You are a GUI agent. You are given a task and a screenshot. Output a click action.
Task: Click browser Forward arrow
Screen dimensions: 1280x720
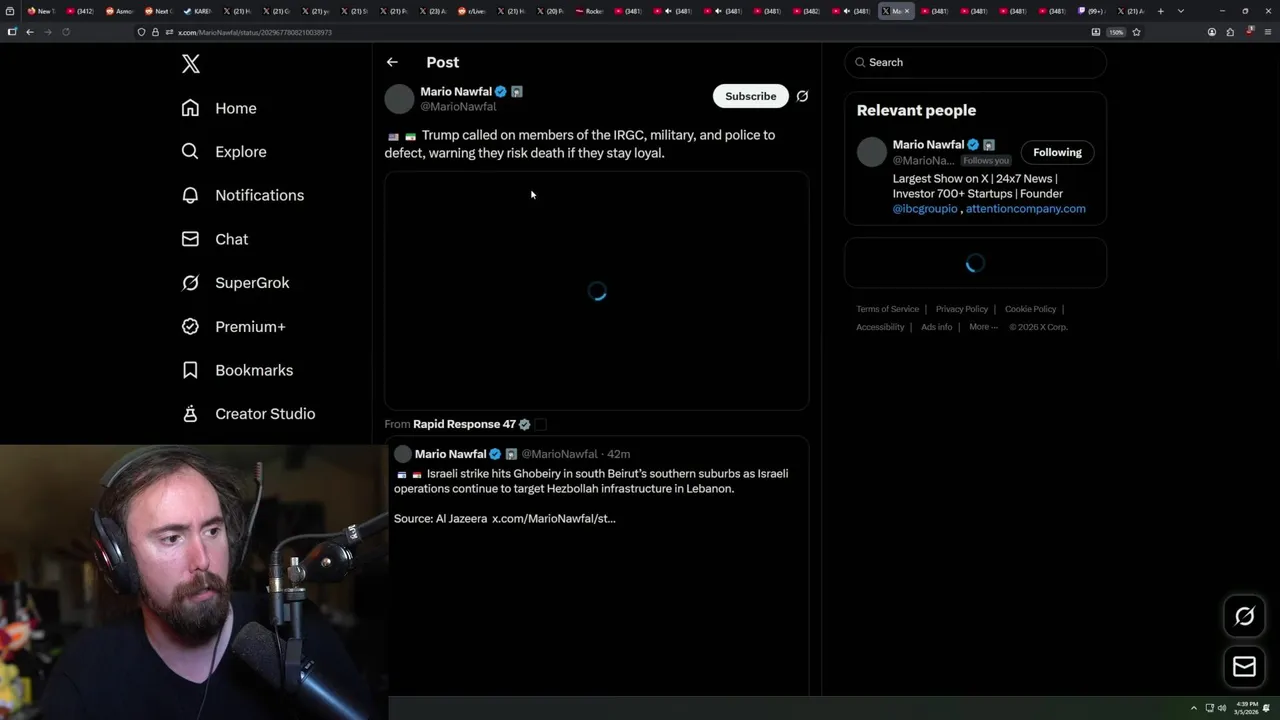pyautogui.click(x=47, y=32)
